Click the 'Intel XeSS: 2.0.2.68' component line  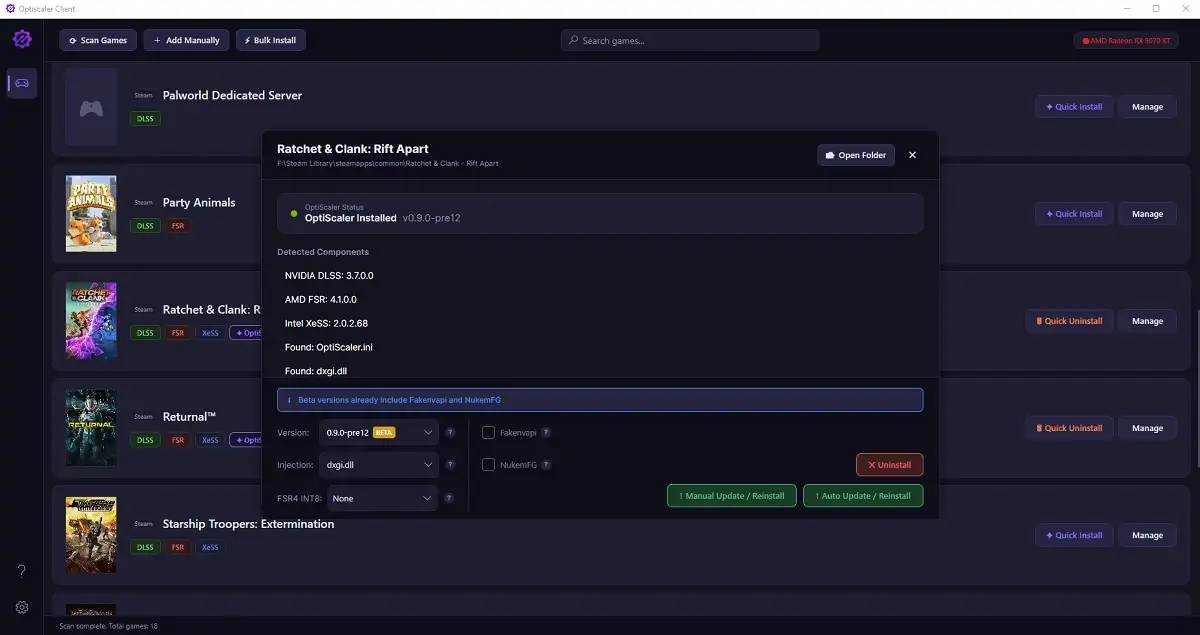327,323
